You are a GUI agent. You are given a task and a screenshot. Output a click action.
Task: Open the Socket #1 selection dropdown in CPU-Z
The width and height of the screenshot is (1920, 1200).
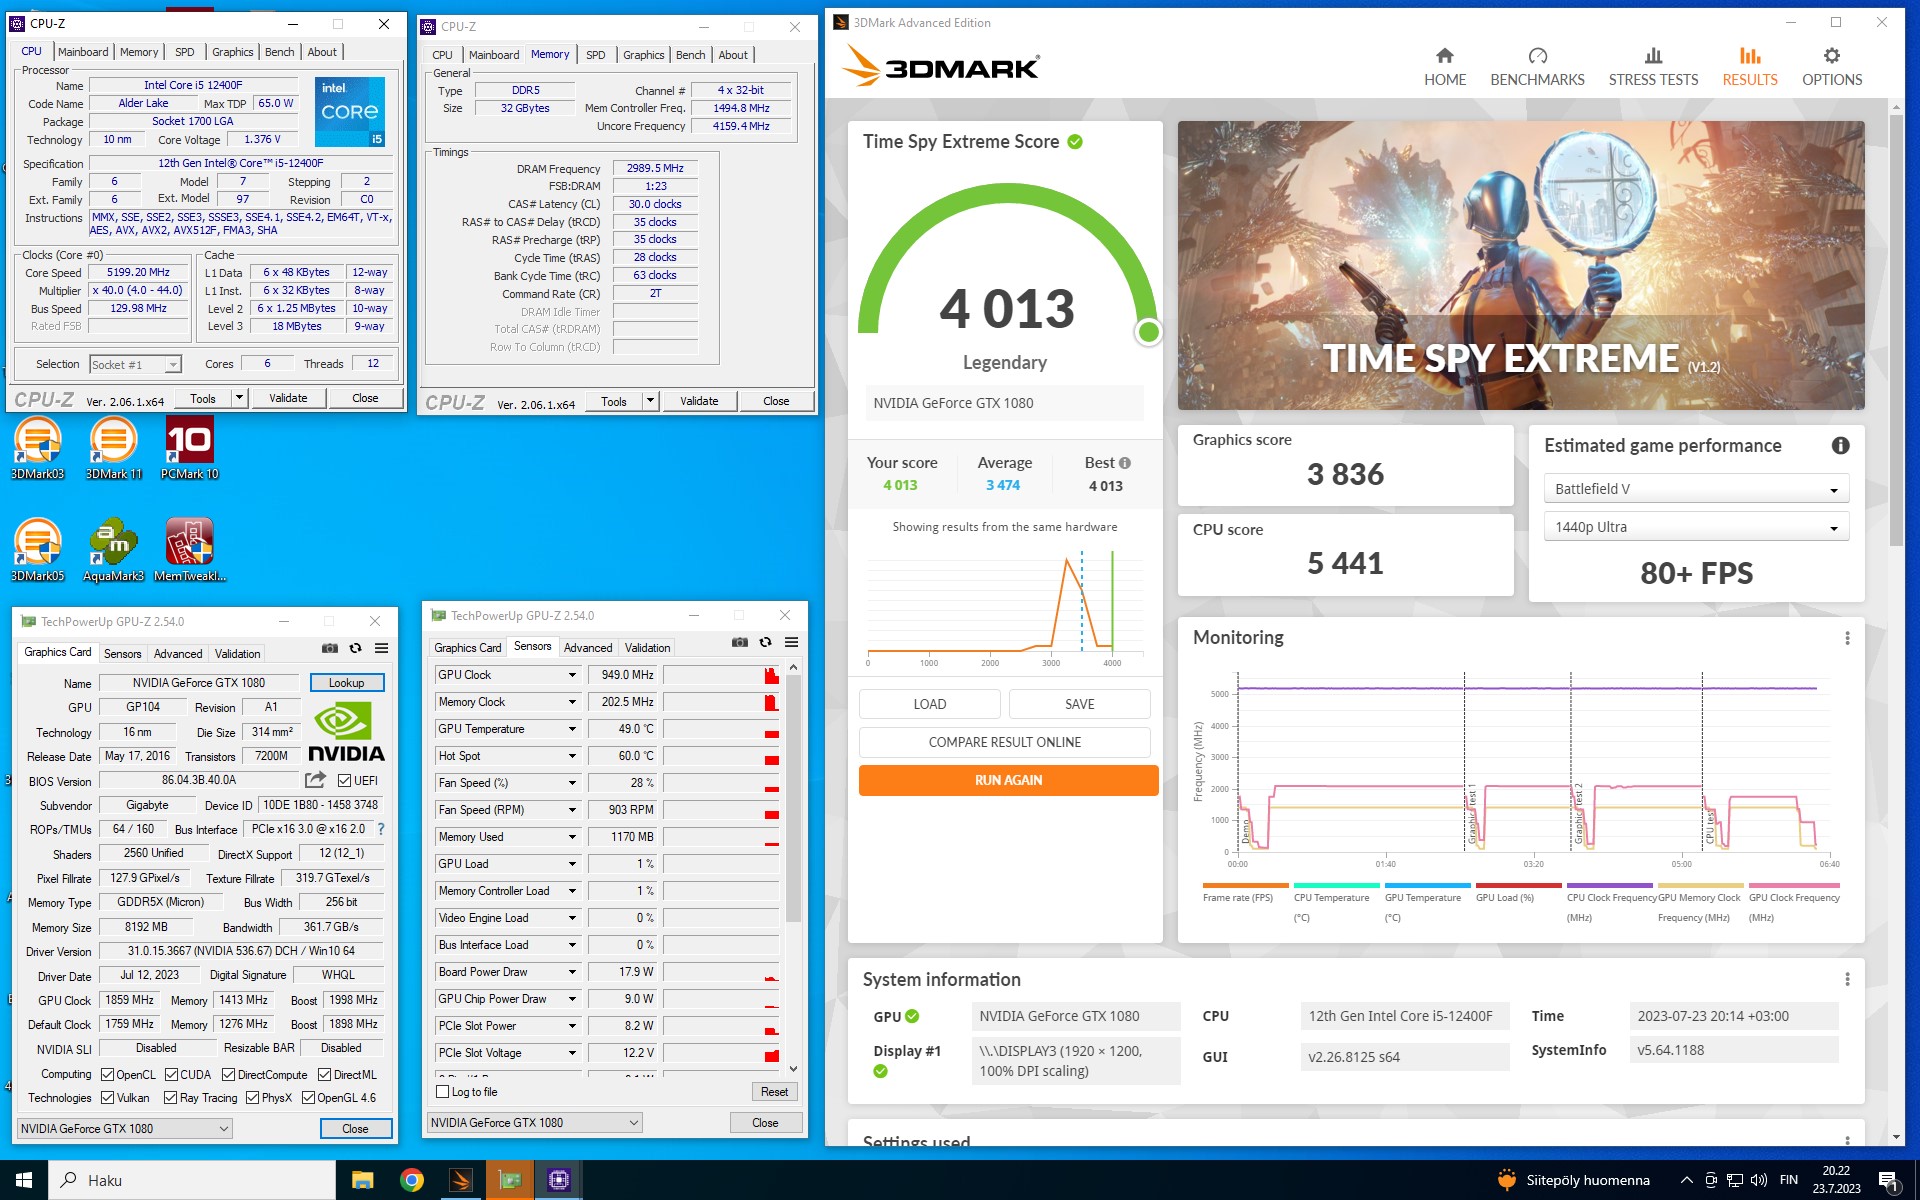click(135, 365)
